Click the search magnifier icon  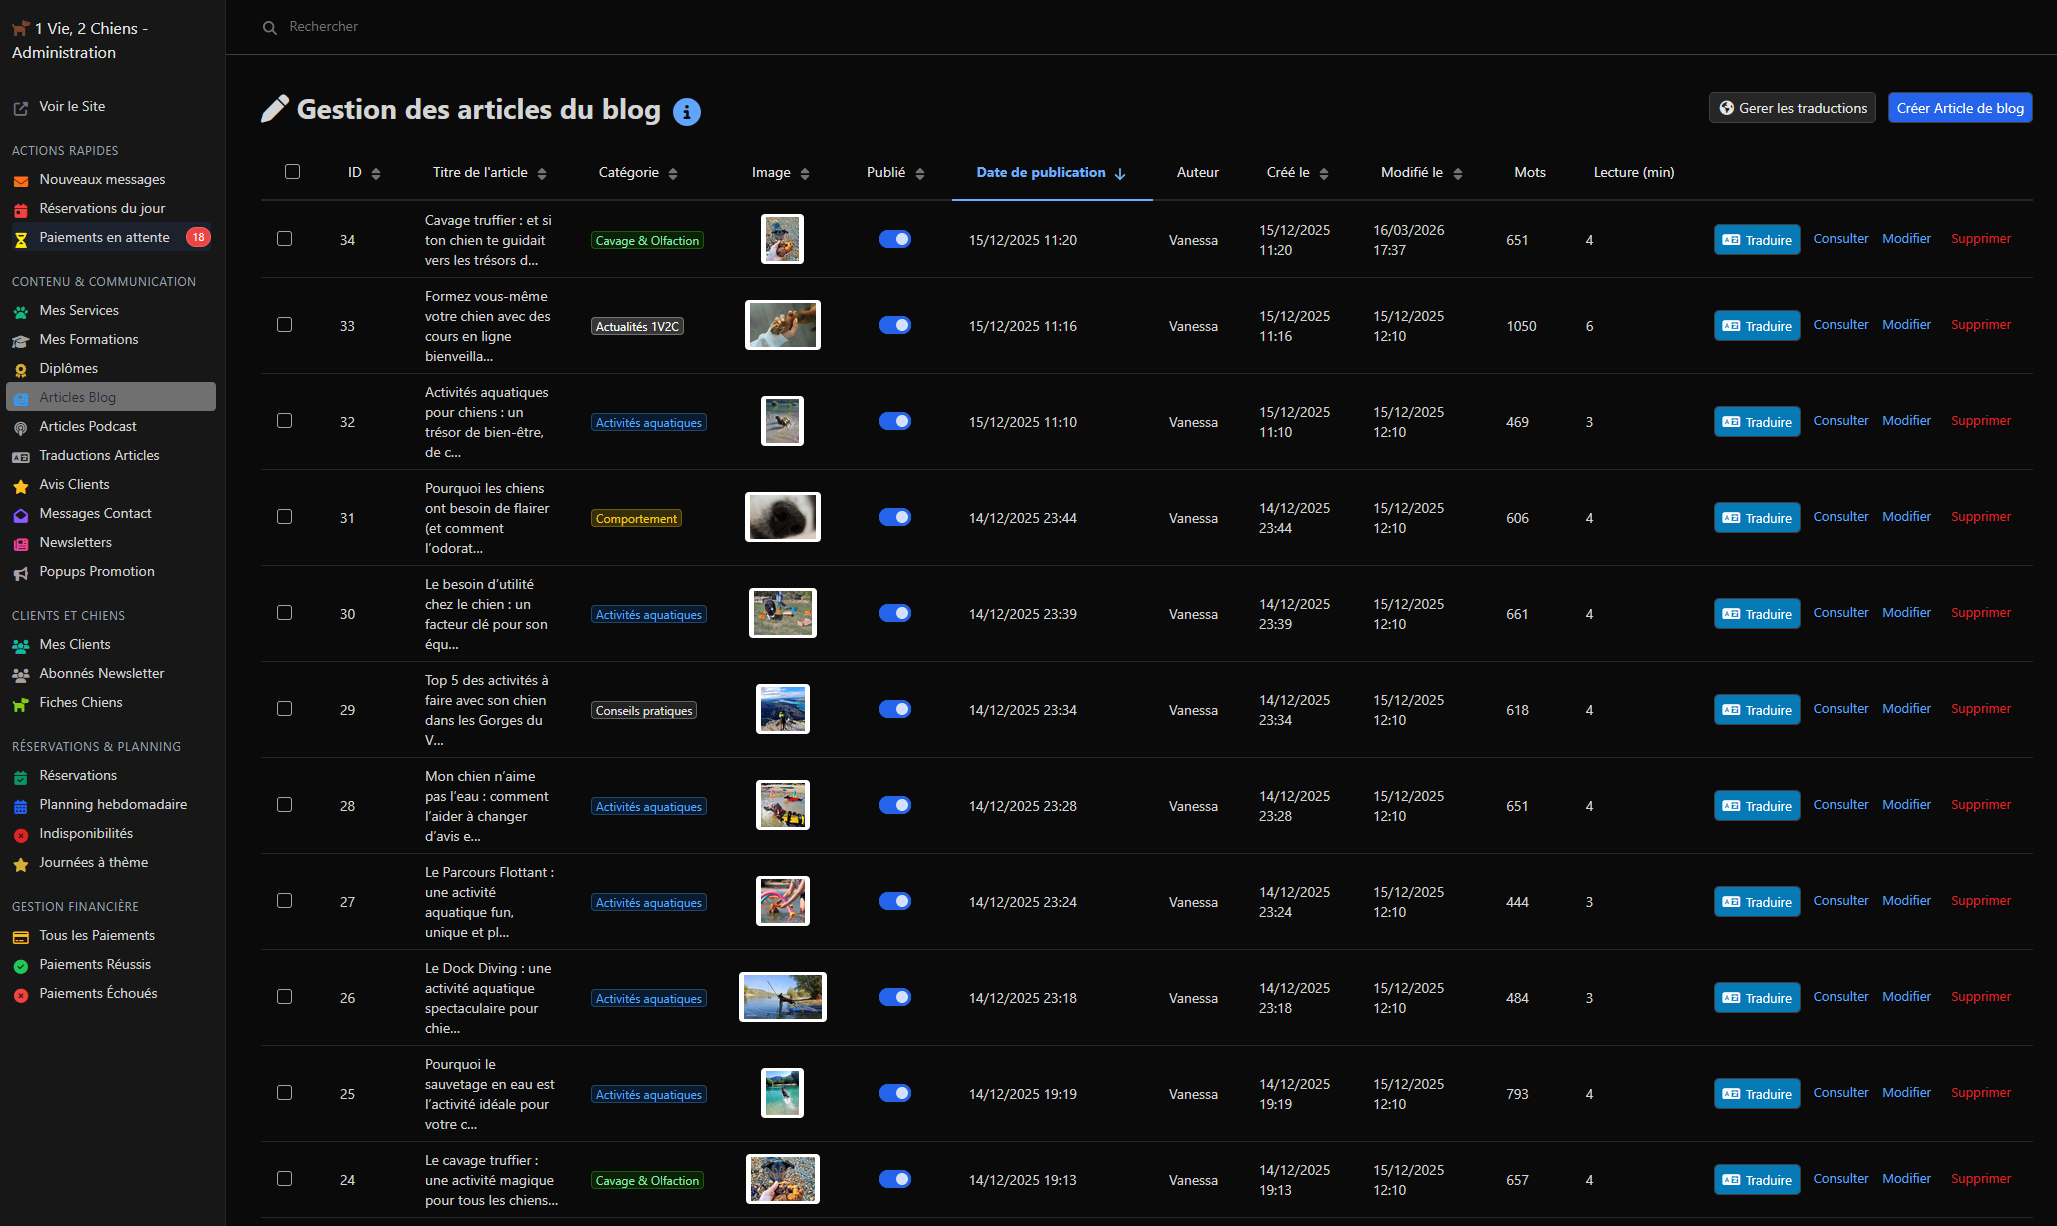click(x=270, y=28)
